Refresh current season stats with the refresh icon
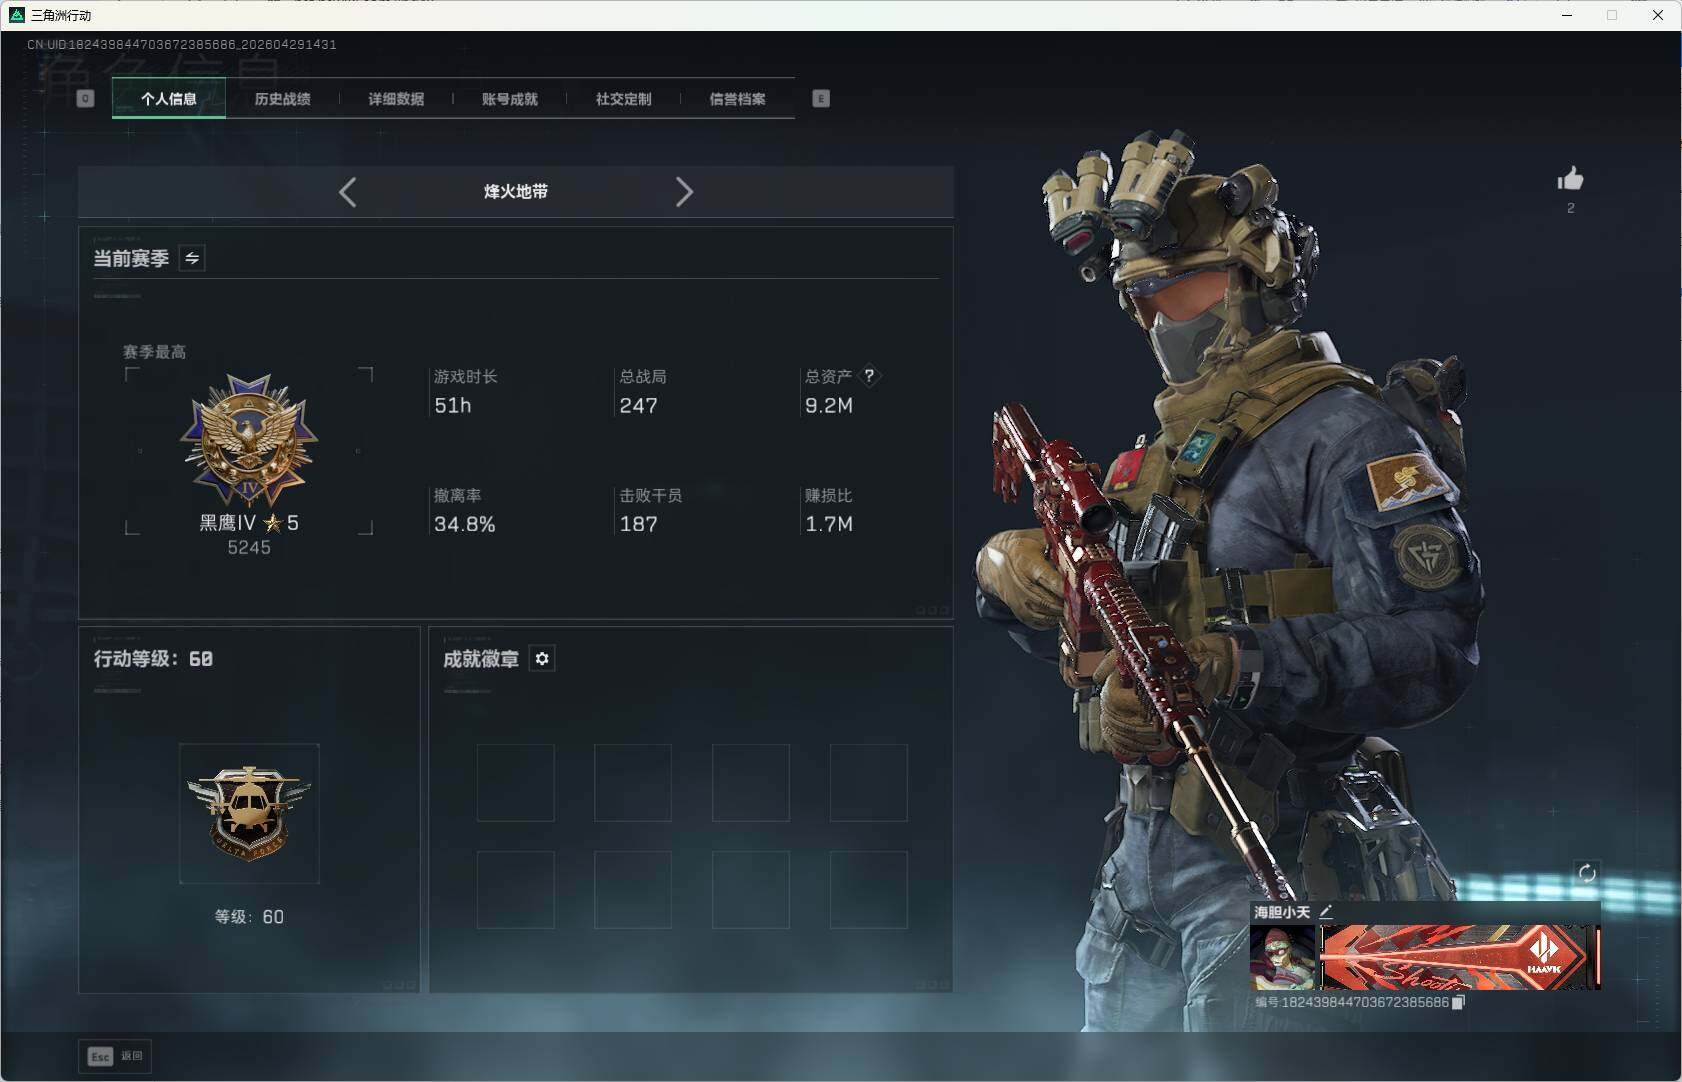This screenshot has height=1082, width=1682. (191, 258)
